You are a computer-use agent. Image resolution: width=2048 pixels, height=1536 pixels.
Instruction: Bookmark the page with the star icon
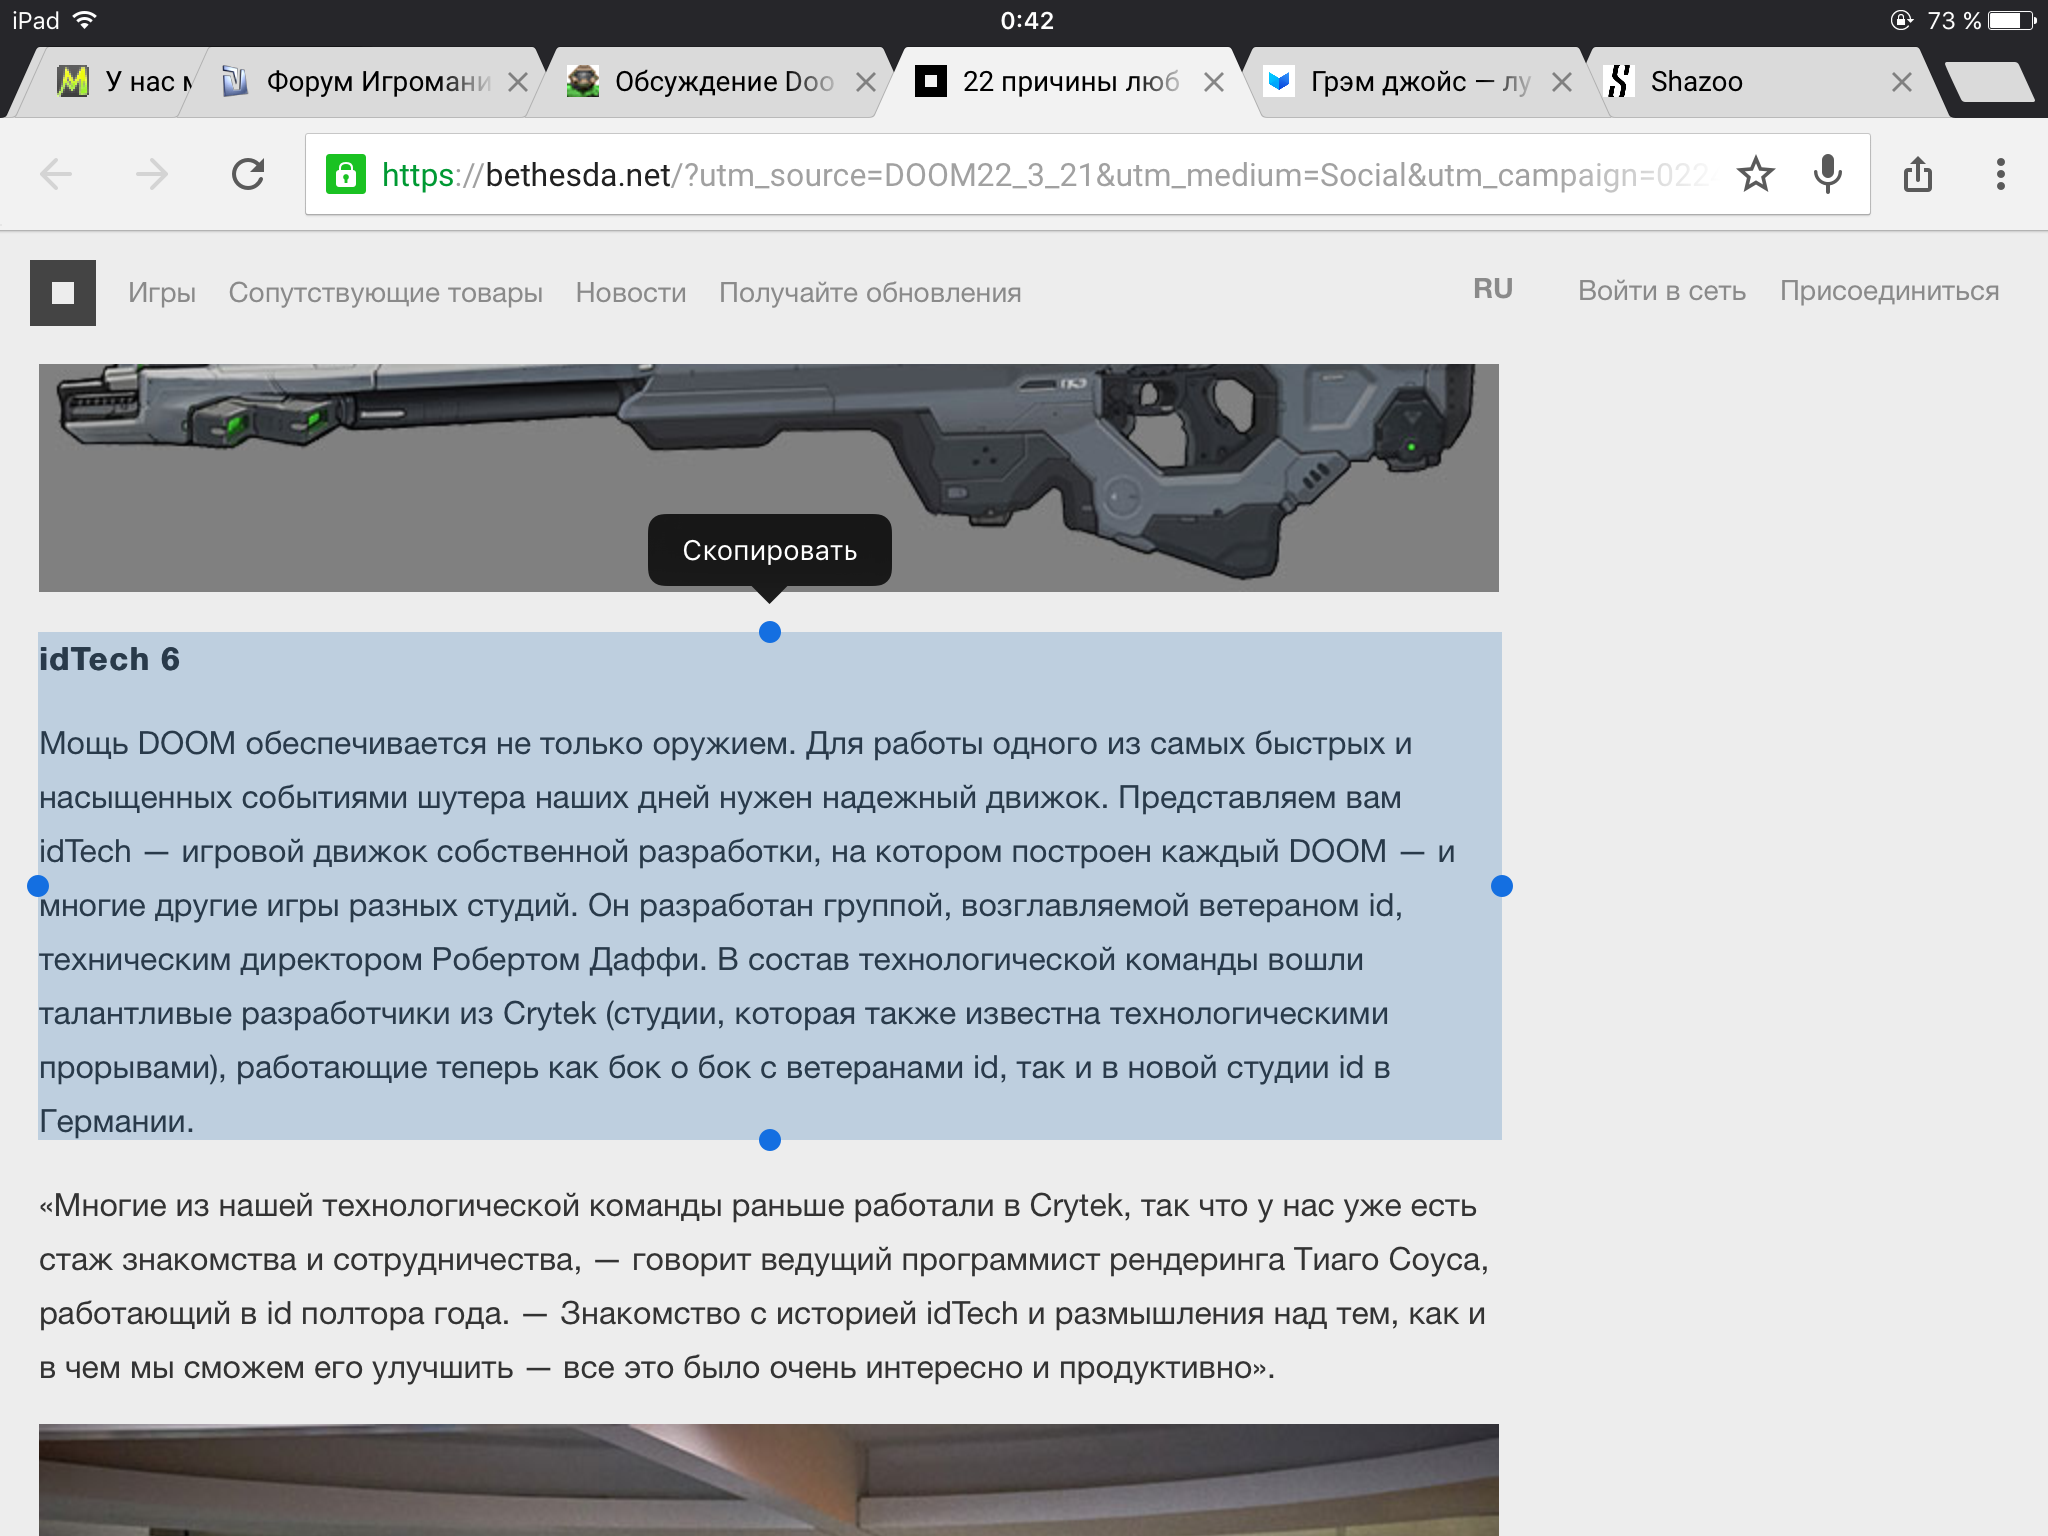1755,175
